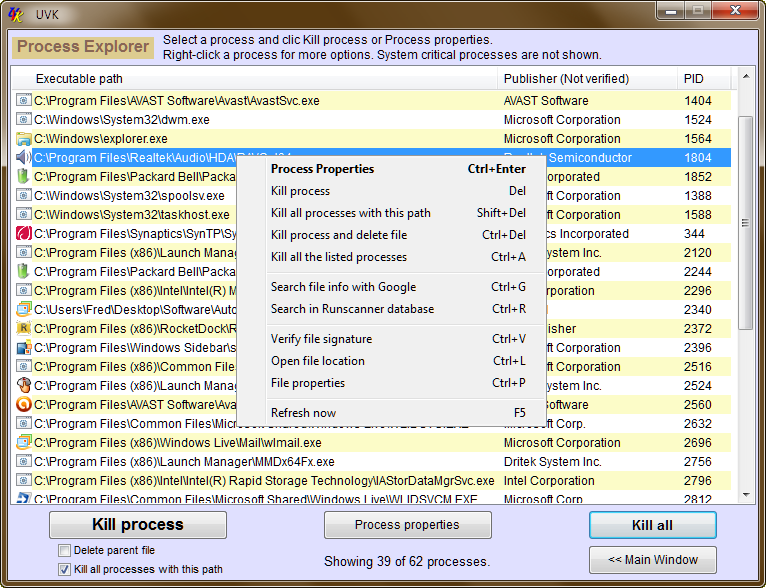Select the wlmail.exe process path

(178, 443)
